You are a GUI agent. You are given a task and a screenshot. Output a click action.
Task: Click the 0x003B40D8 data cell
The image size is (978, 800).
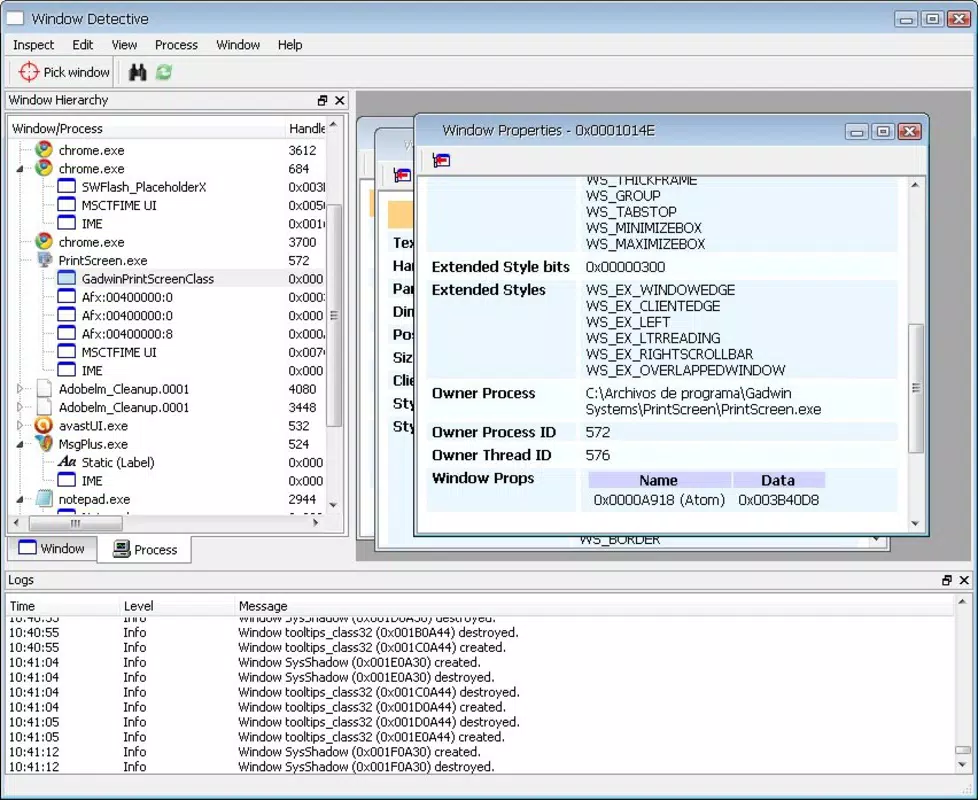778,500
